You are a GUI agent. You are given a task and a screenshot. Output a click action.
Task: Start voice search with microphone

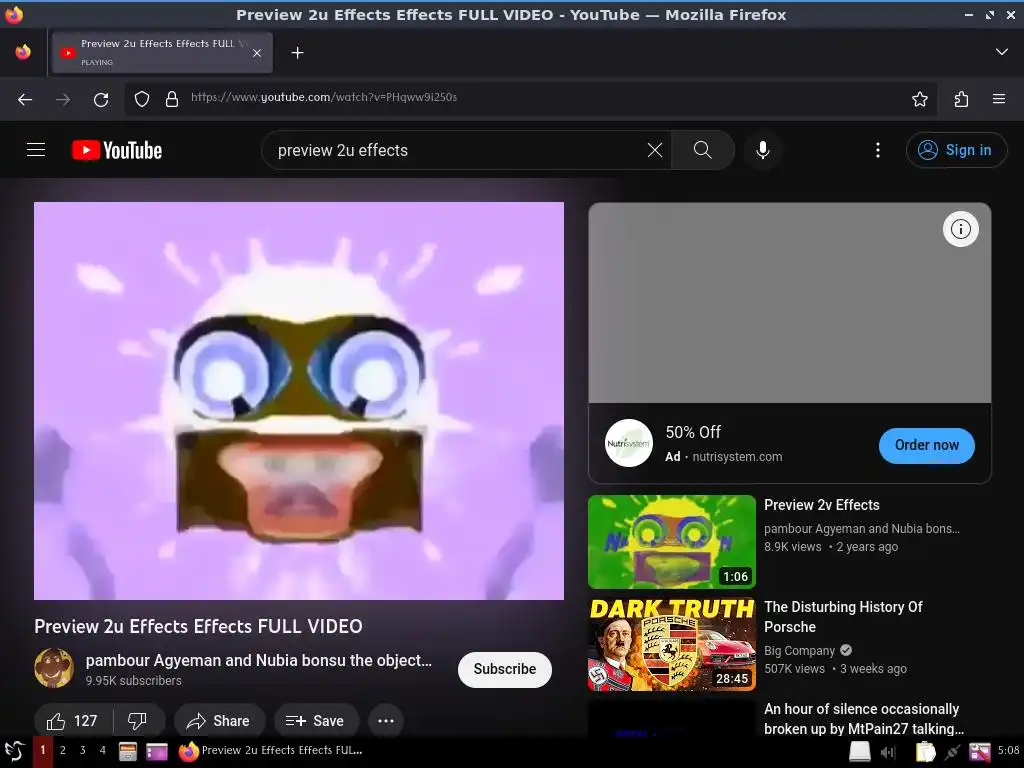[762, 150]
